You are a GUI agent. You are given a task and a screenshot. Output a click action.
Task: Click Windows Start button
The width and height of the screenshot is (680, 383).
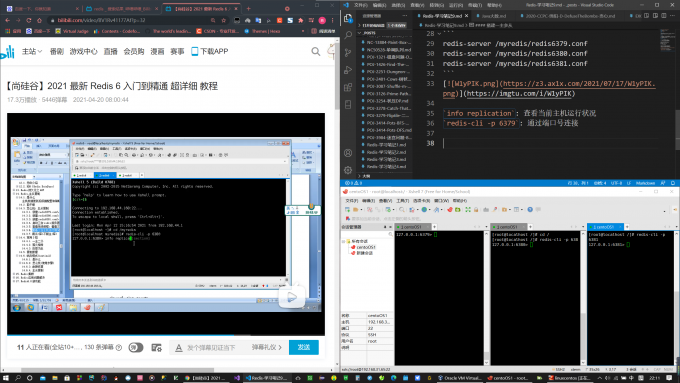(6, 378)
